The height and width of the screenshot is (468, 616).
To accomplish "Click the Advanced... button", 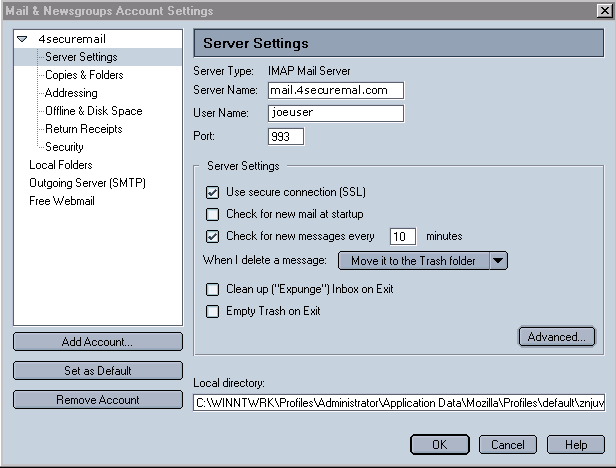I will [x=556, y=337].
